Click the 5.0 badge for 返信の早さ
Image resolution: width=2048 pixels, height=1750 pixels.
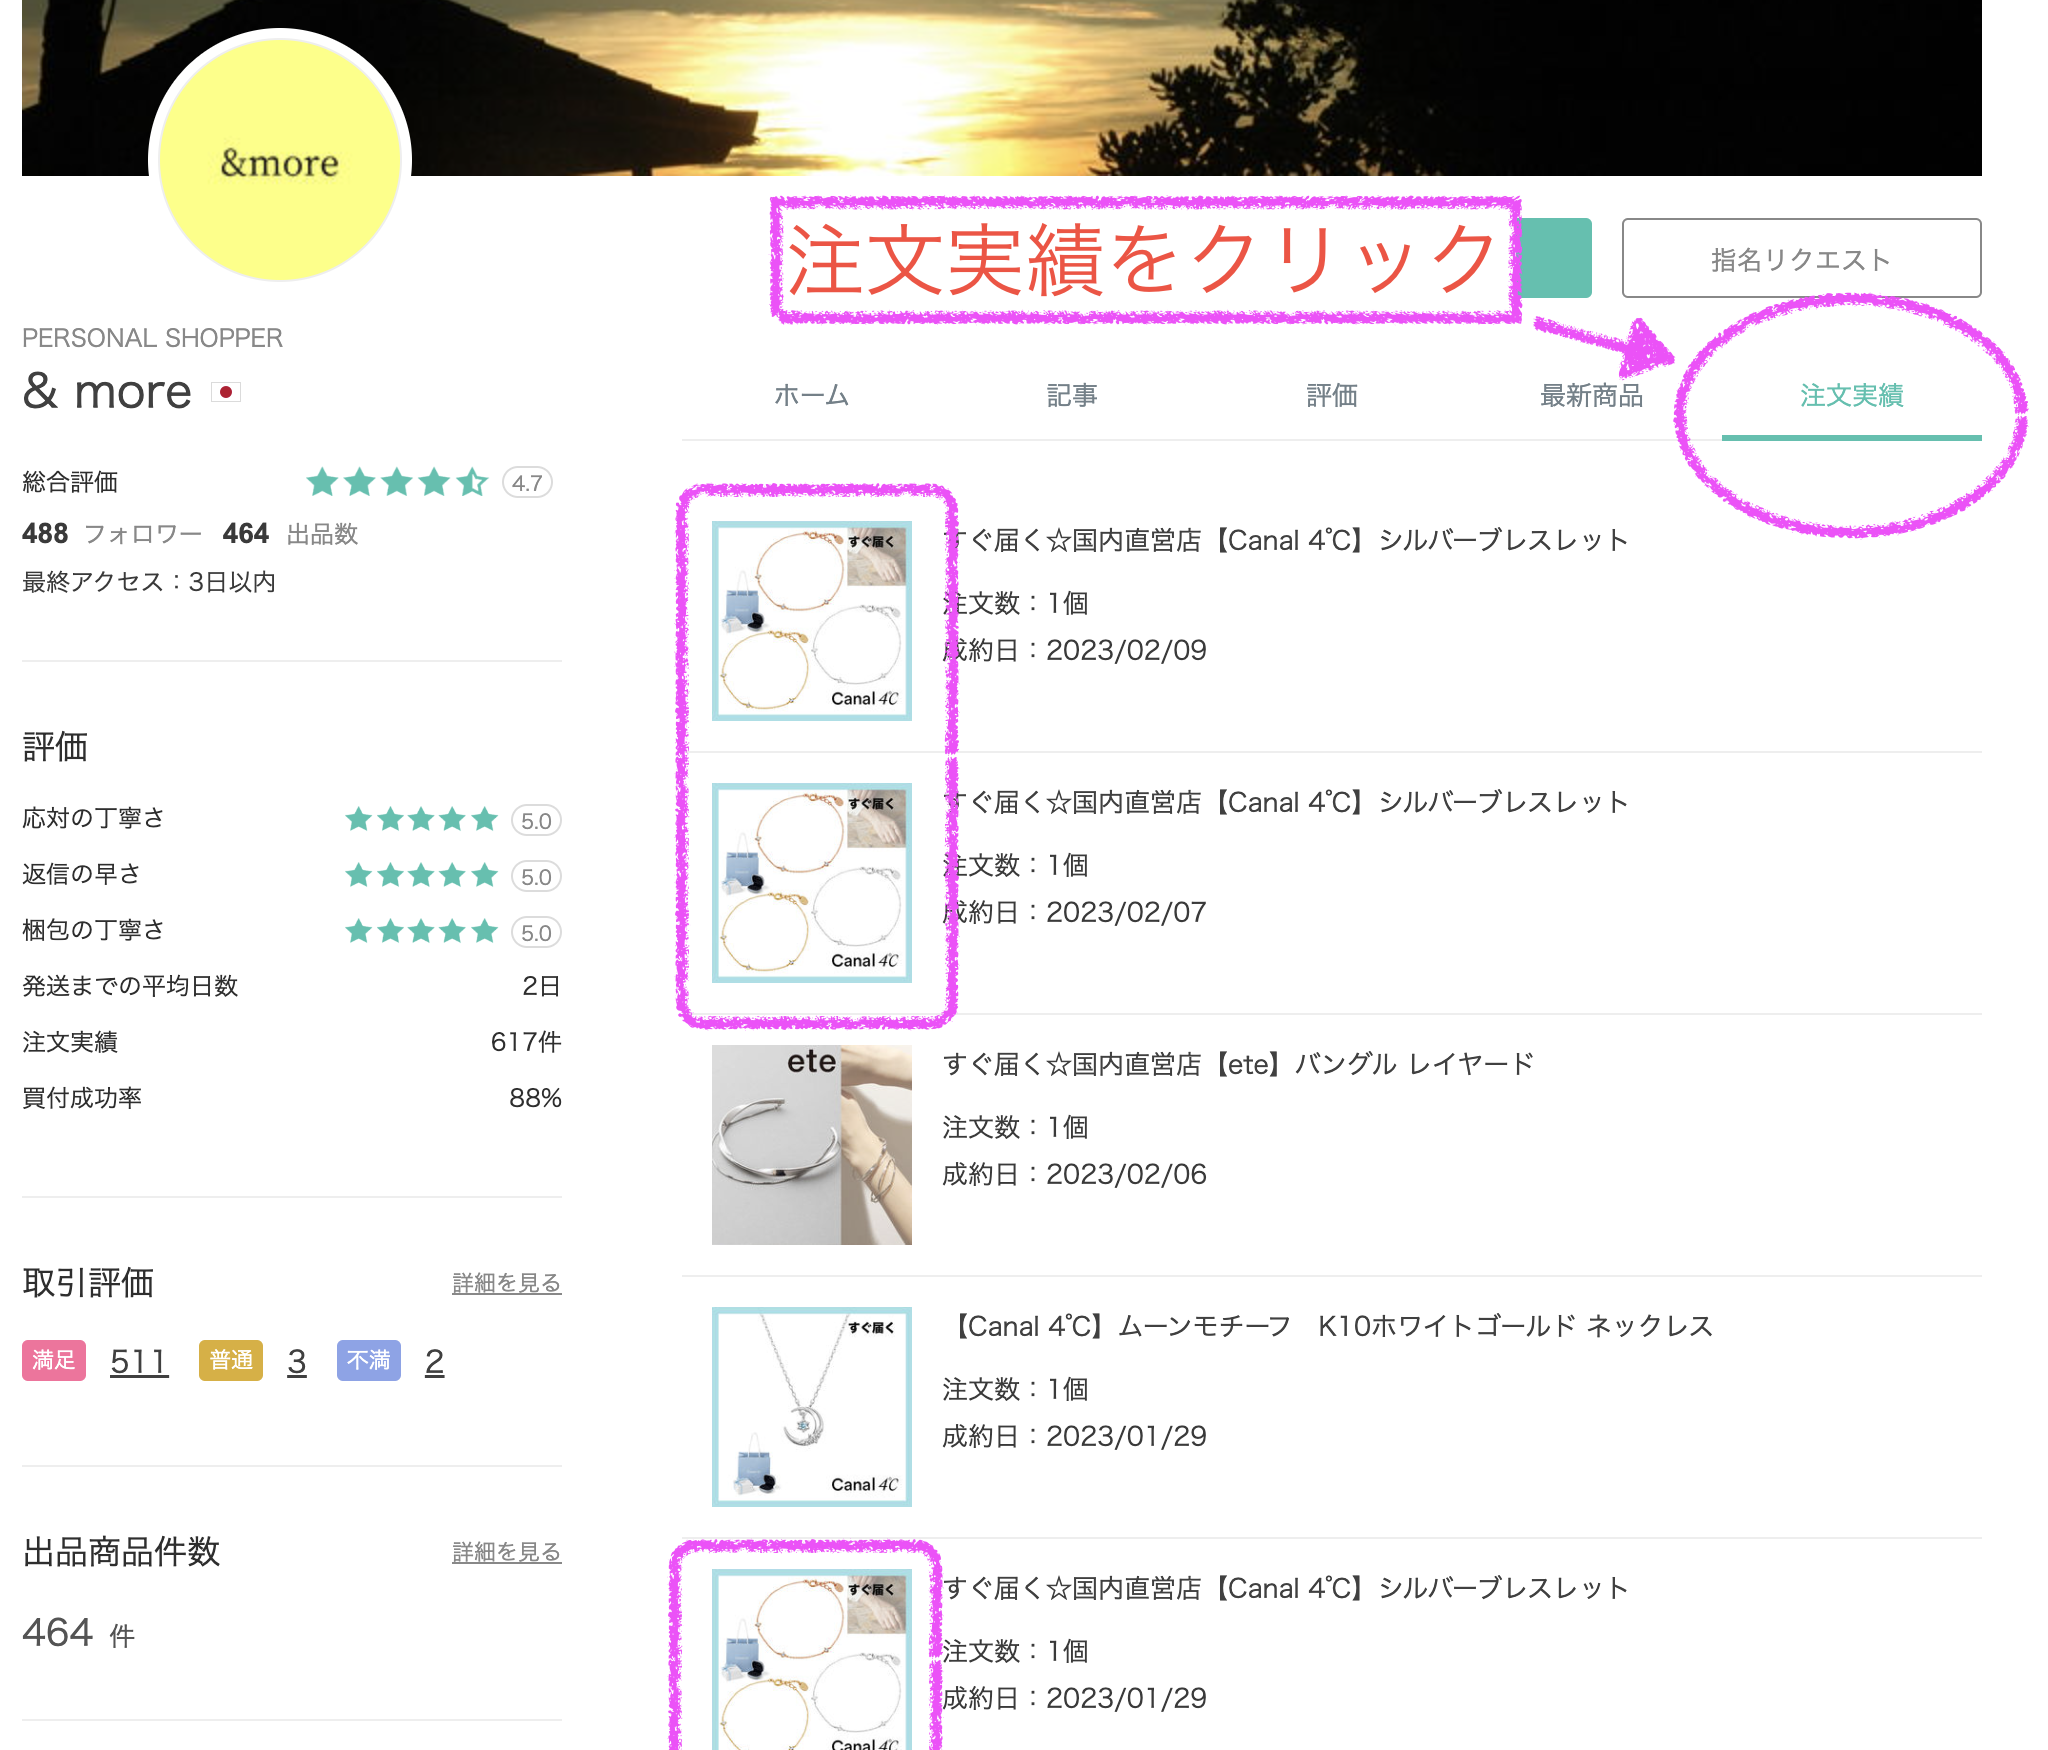(536, 877)
